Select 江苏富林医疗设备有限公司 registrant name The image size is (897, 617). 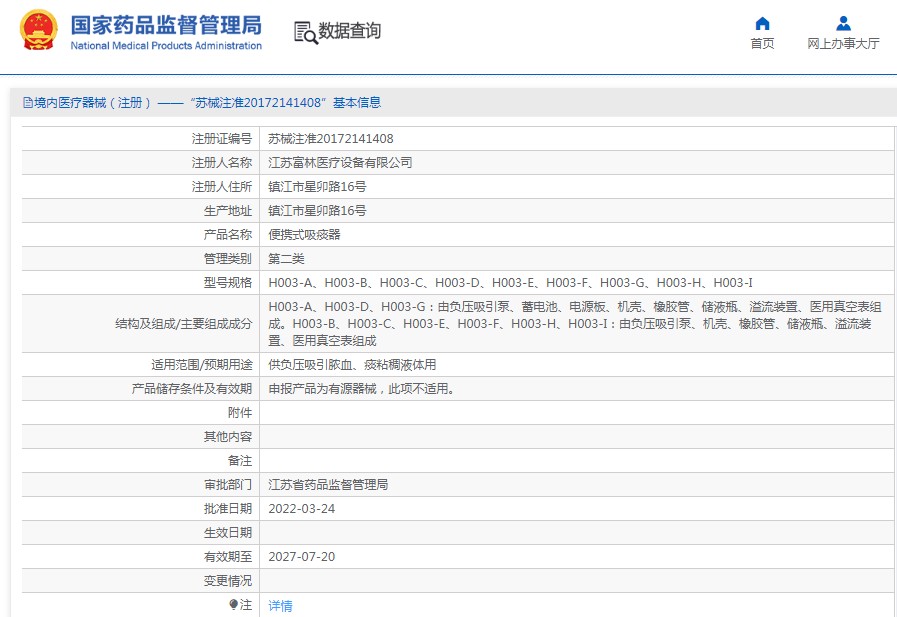(340, 163)
